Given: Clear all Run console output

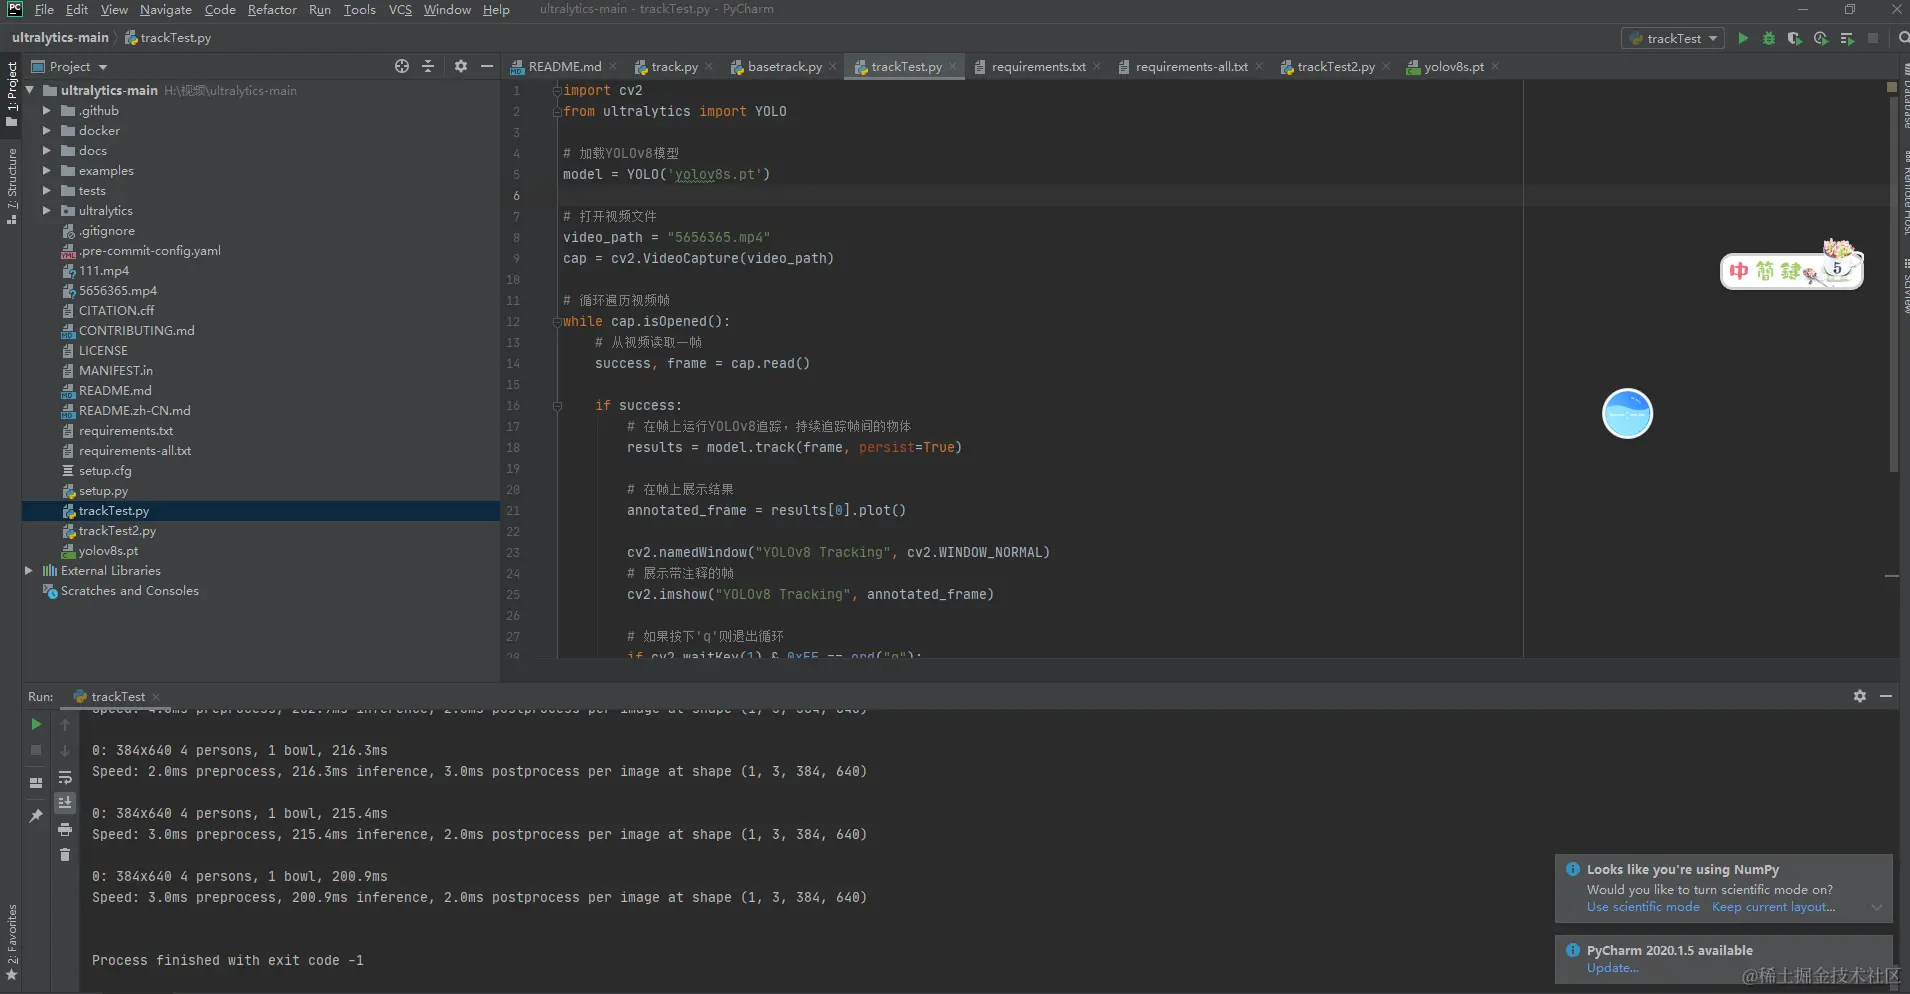Looking at the screenshot, I should pyautogui.click(x=65, y=855).
